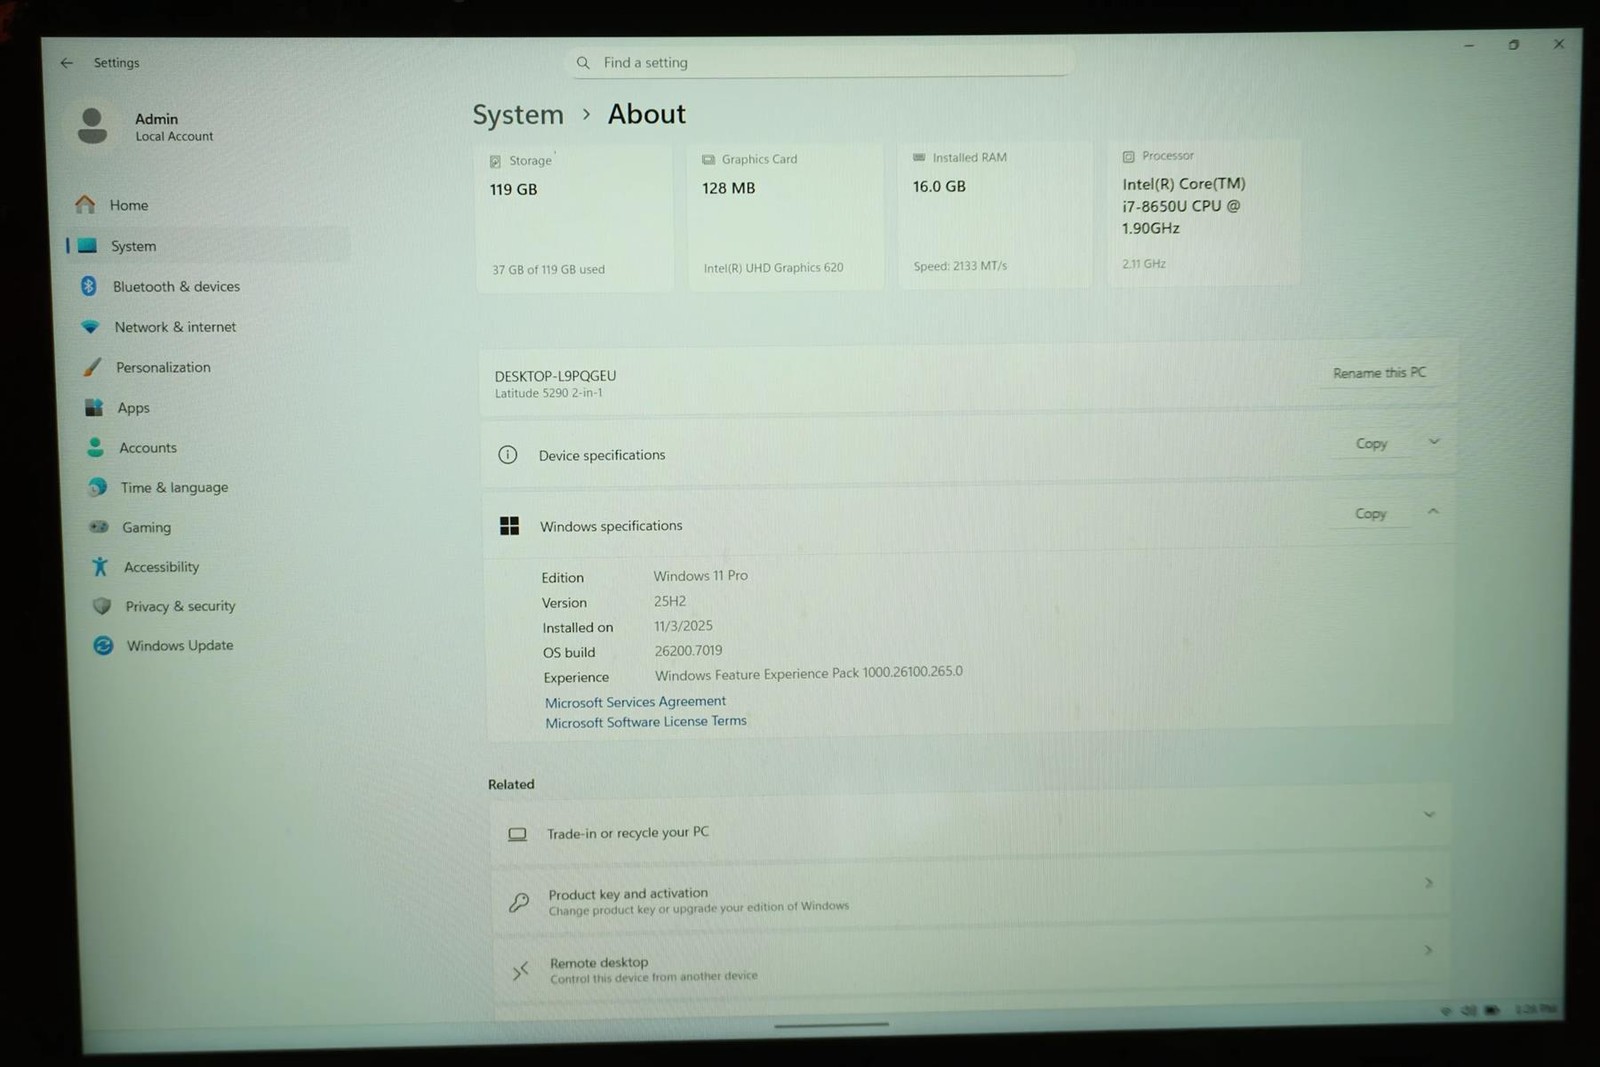Click the Processor chip icon
Screen dimensions: 1600x1067
click(x=1128, y=156)
